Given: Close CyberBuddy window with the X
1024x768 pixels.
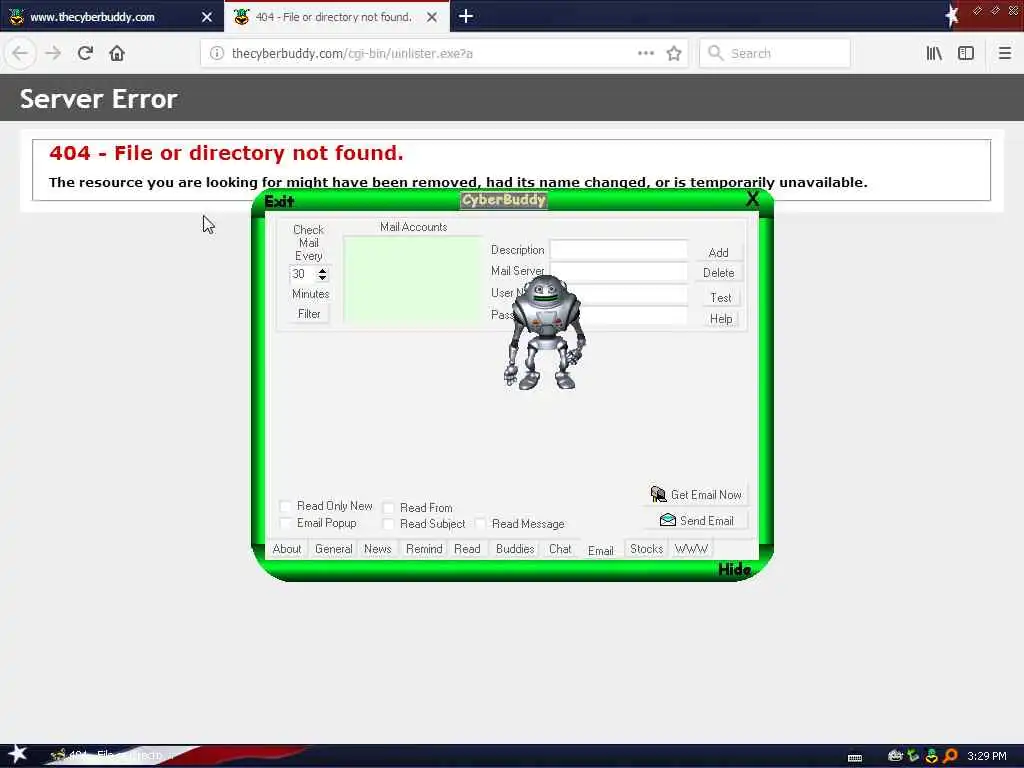Looking at the screenshot, I should coord(752,199).
